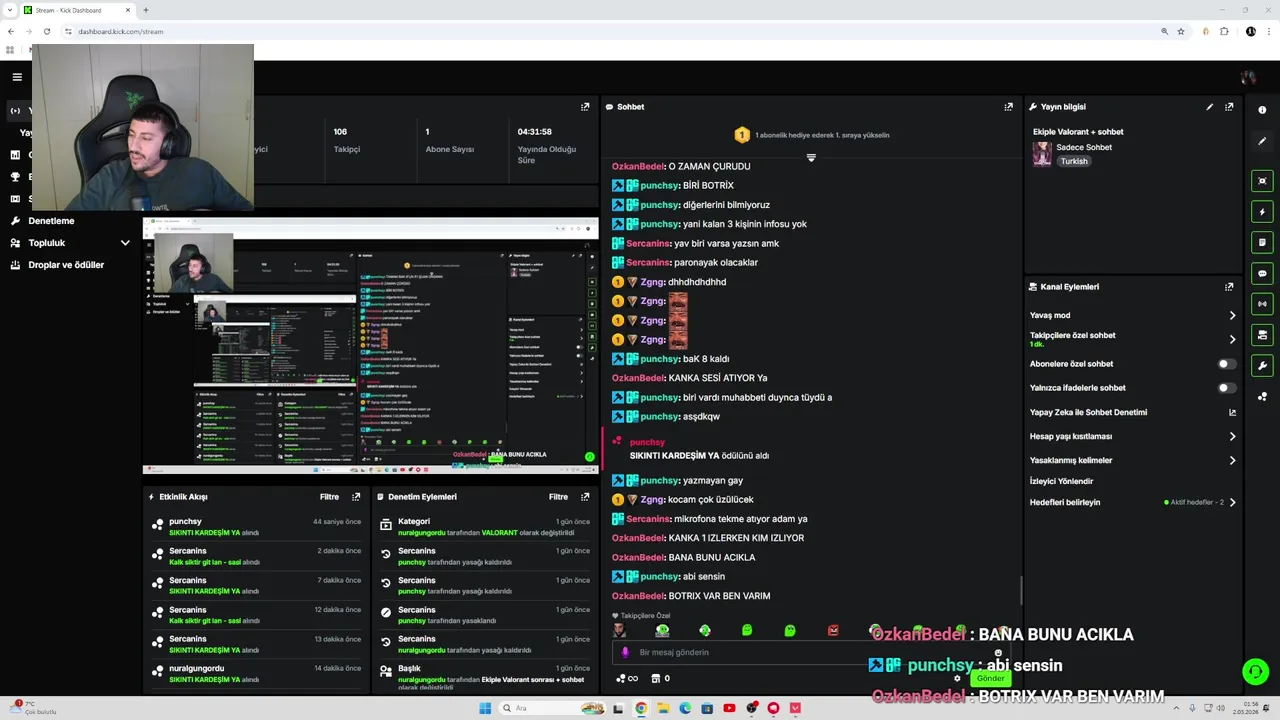Select the first avatar emote in the emote row
The width and height of the screenshot is (1280, 720).
pyautogui.click(x=619, y=630)
